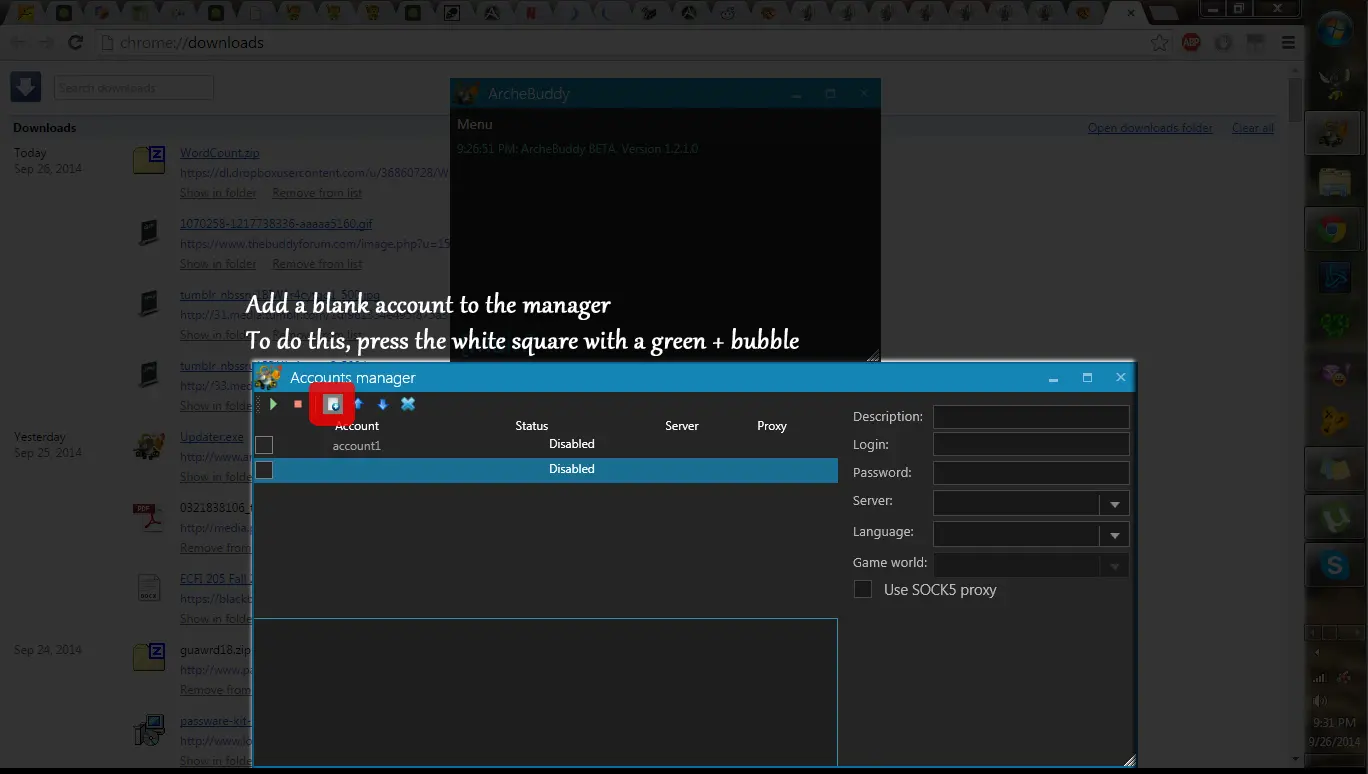This screenshot has height=774, width=1368.
Task: Open the Language dropdown list
Action: click(1114, 536)
